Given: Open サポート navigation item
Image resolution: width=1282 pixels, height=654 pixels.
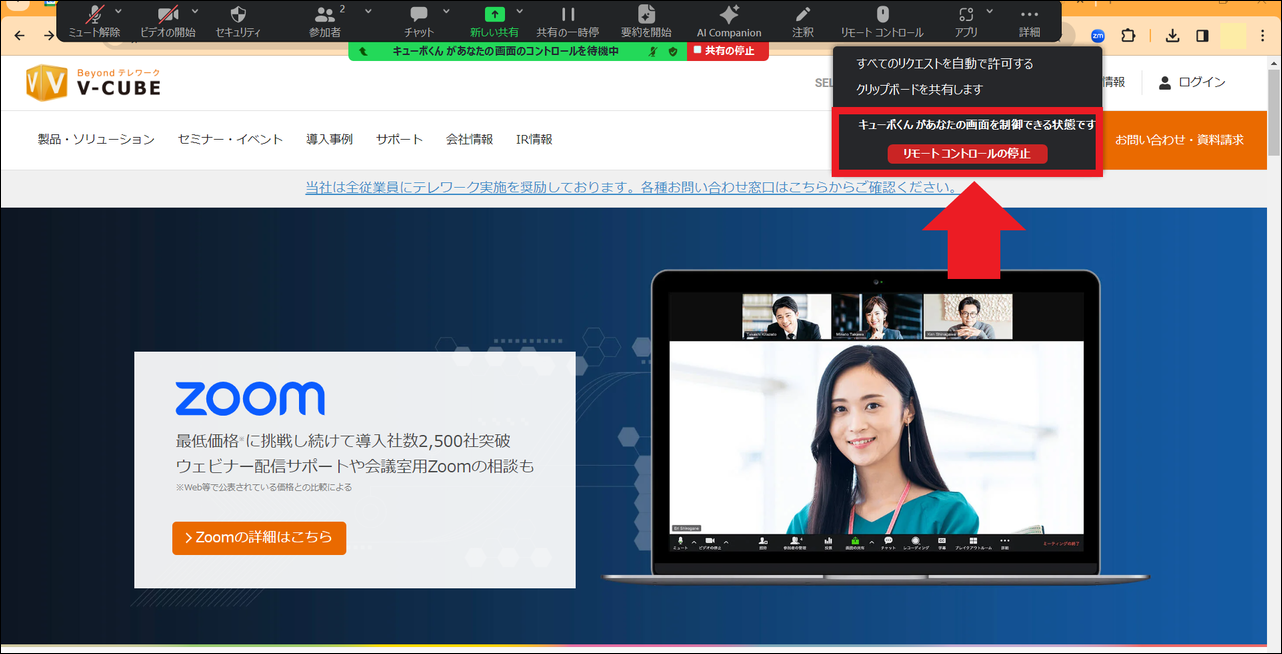Looking at the screenshot, I should click(x=399, y=139).
